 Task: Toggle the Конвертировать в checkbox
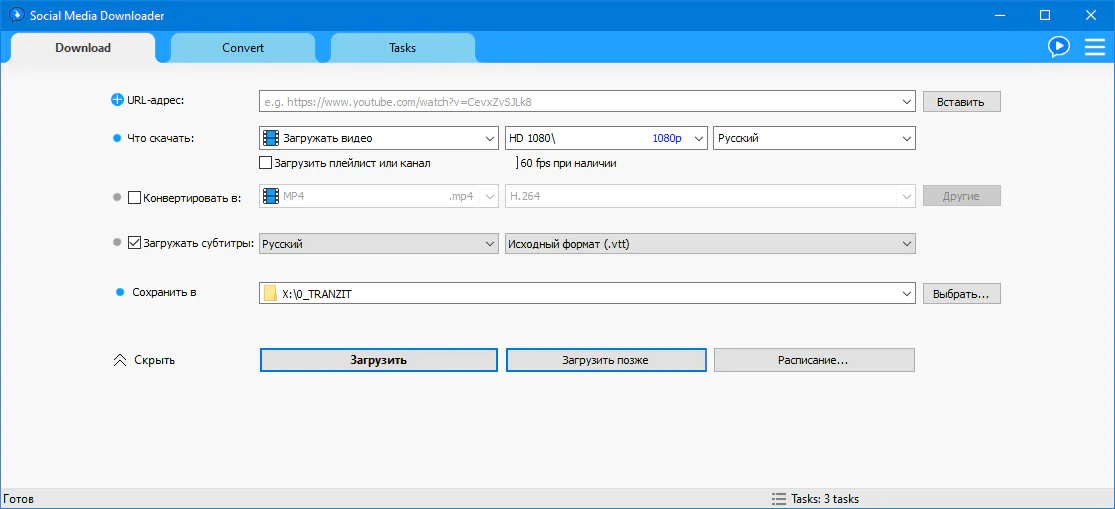(135, 197)
